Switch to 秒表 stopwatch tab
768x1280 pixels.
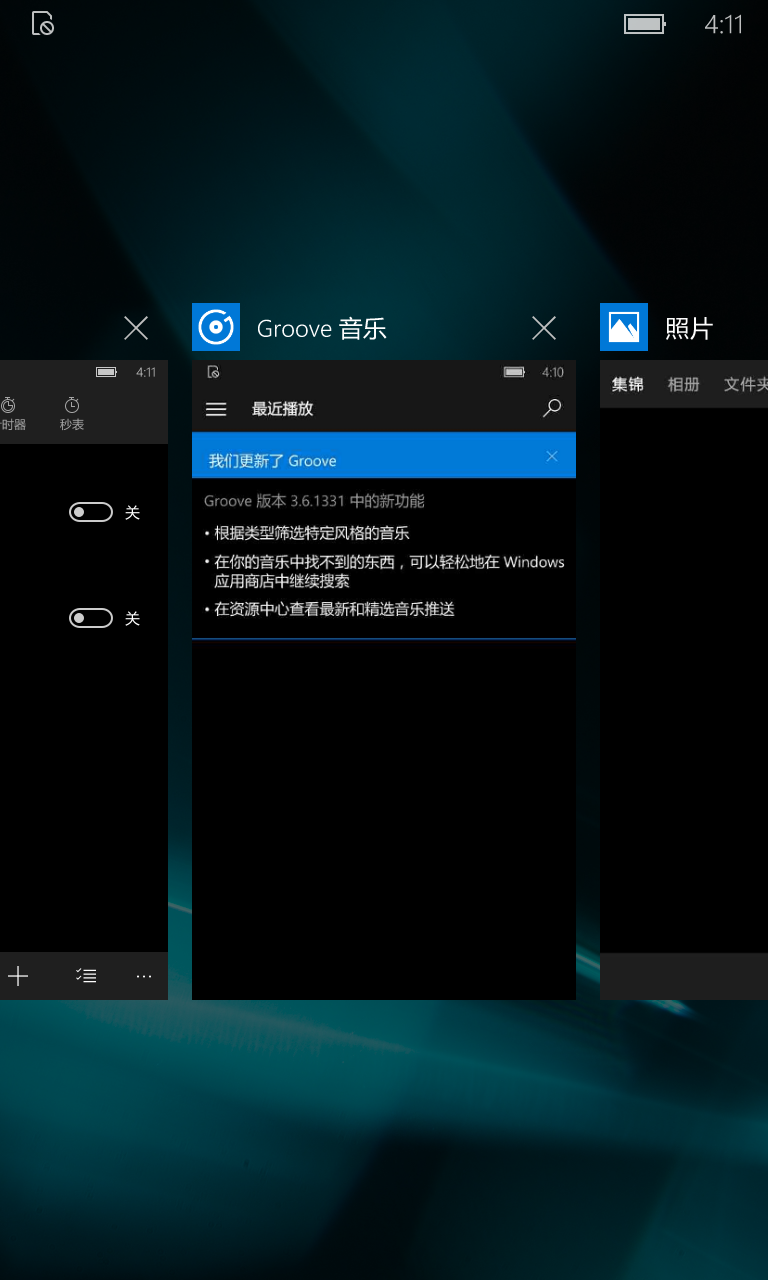pos(72,414)
